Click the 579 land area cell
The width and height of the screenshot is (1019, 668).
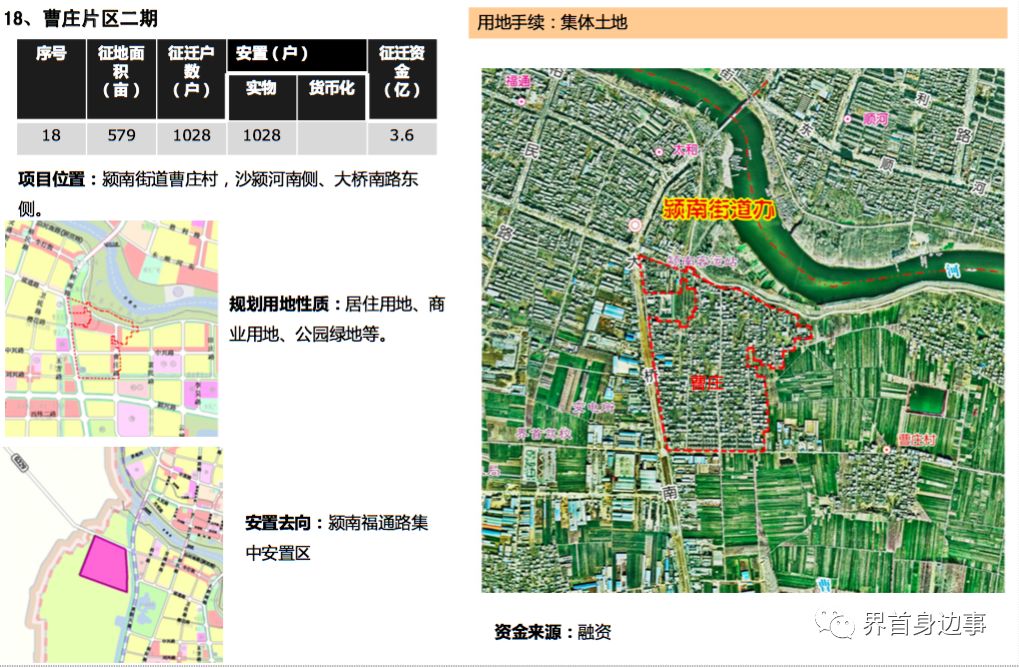click(121, 137)
